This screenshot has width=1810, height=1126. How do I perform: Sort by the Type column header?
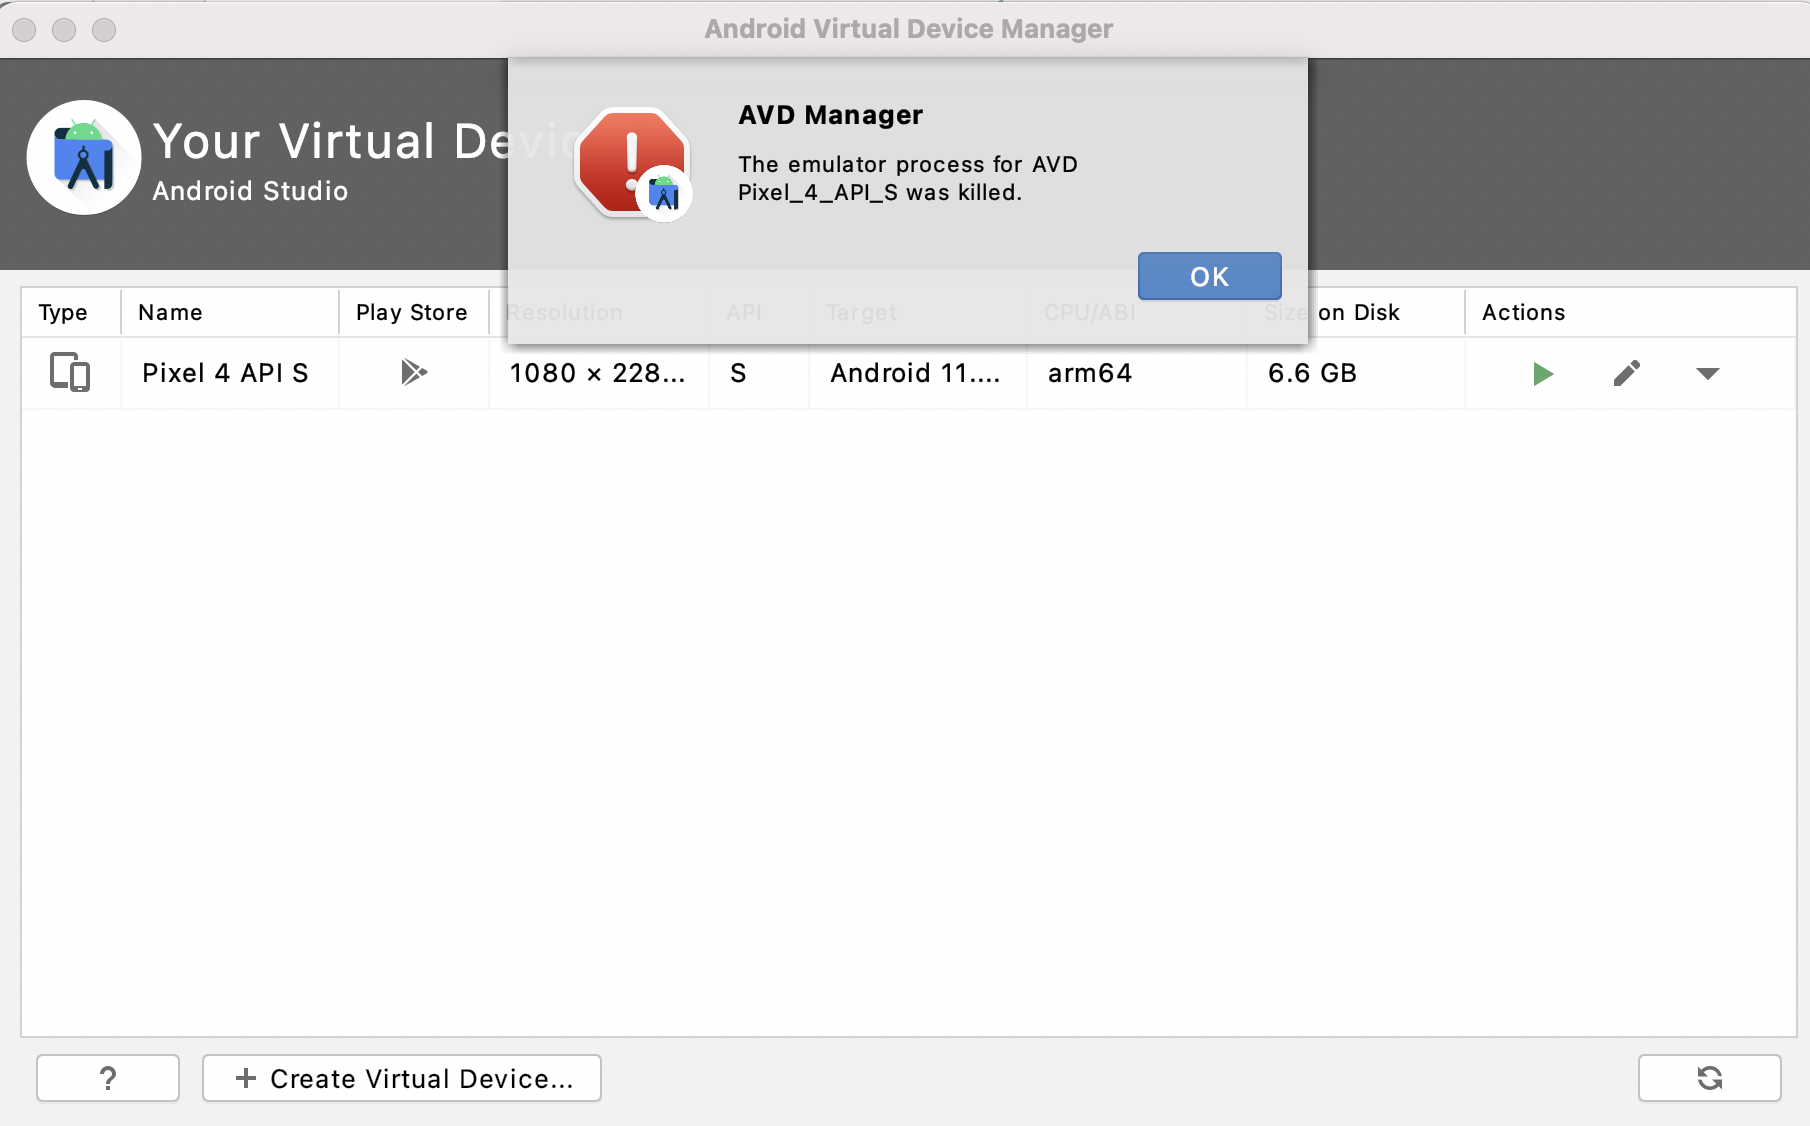click(71, 313)
